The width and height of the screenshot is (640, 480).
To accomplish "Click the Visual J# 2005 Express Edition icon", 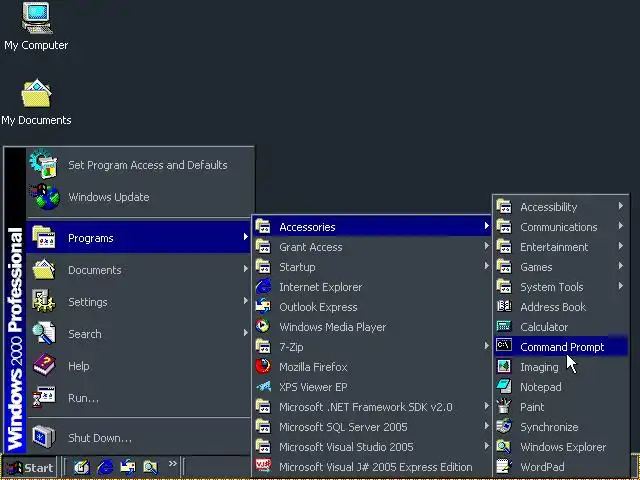I will pyautogui.click(x=263, y=467).
